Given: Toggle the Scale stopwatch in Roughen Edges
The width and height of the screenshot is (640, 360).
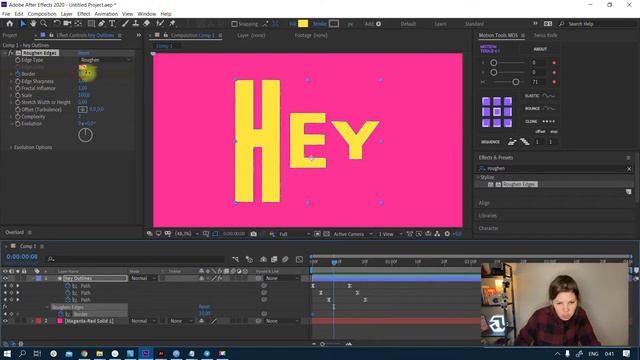Looking at the screenshot, I should coord(18,95).
